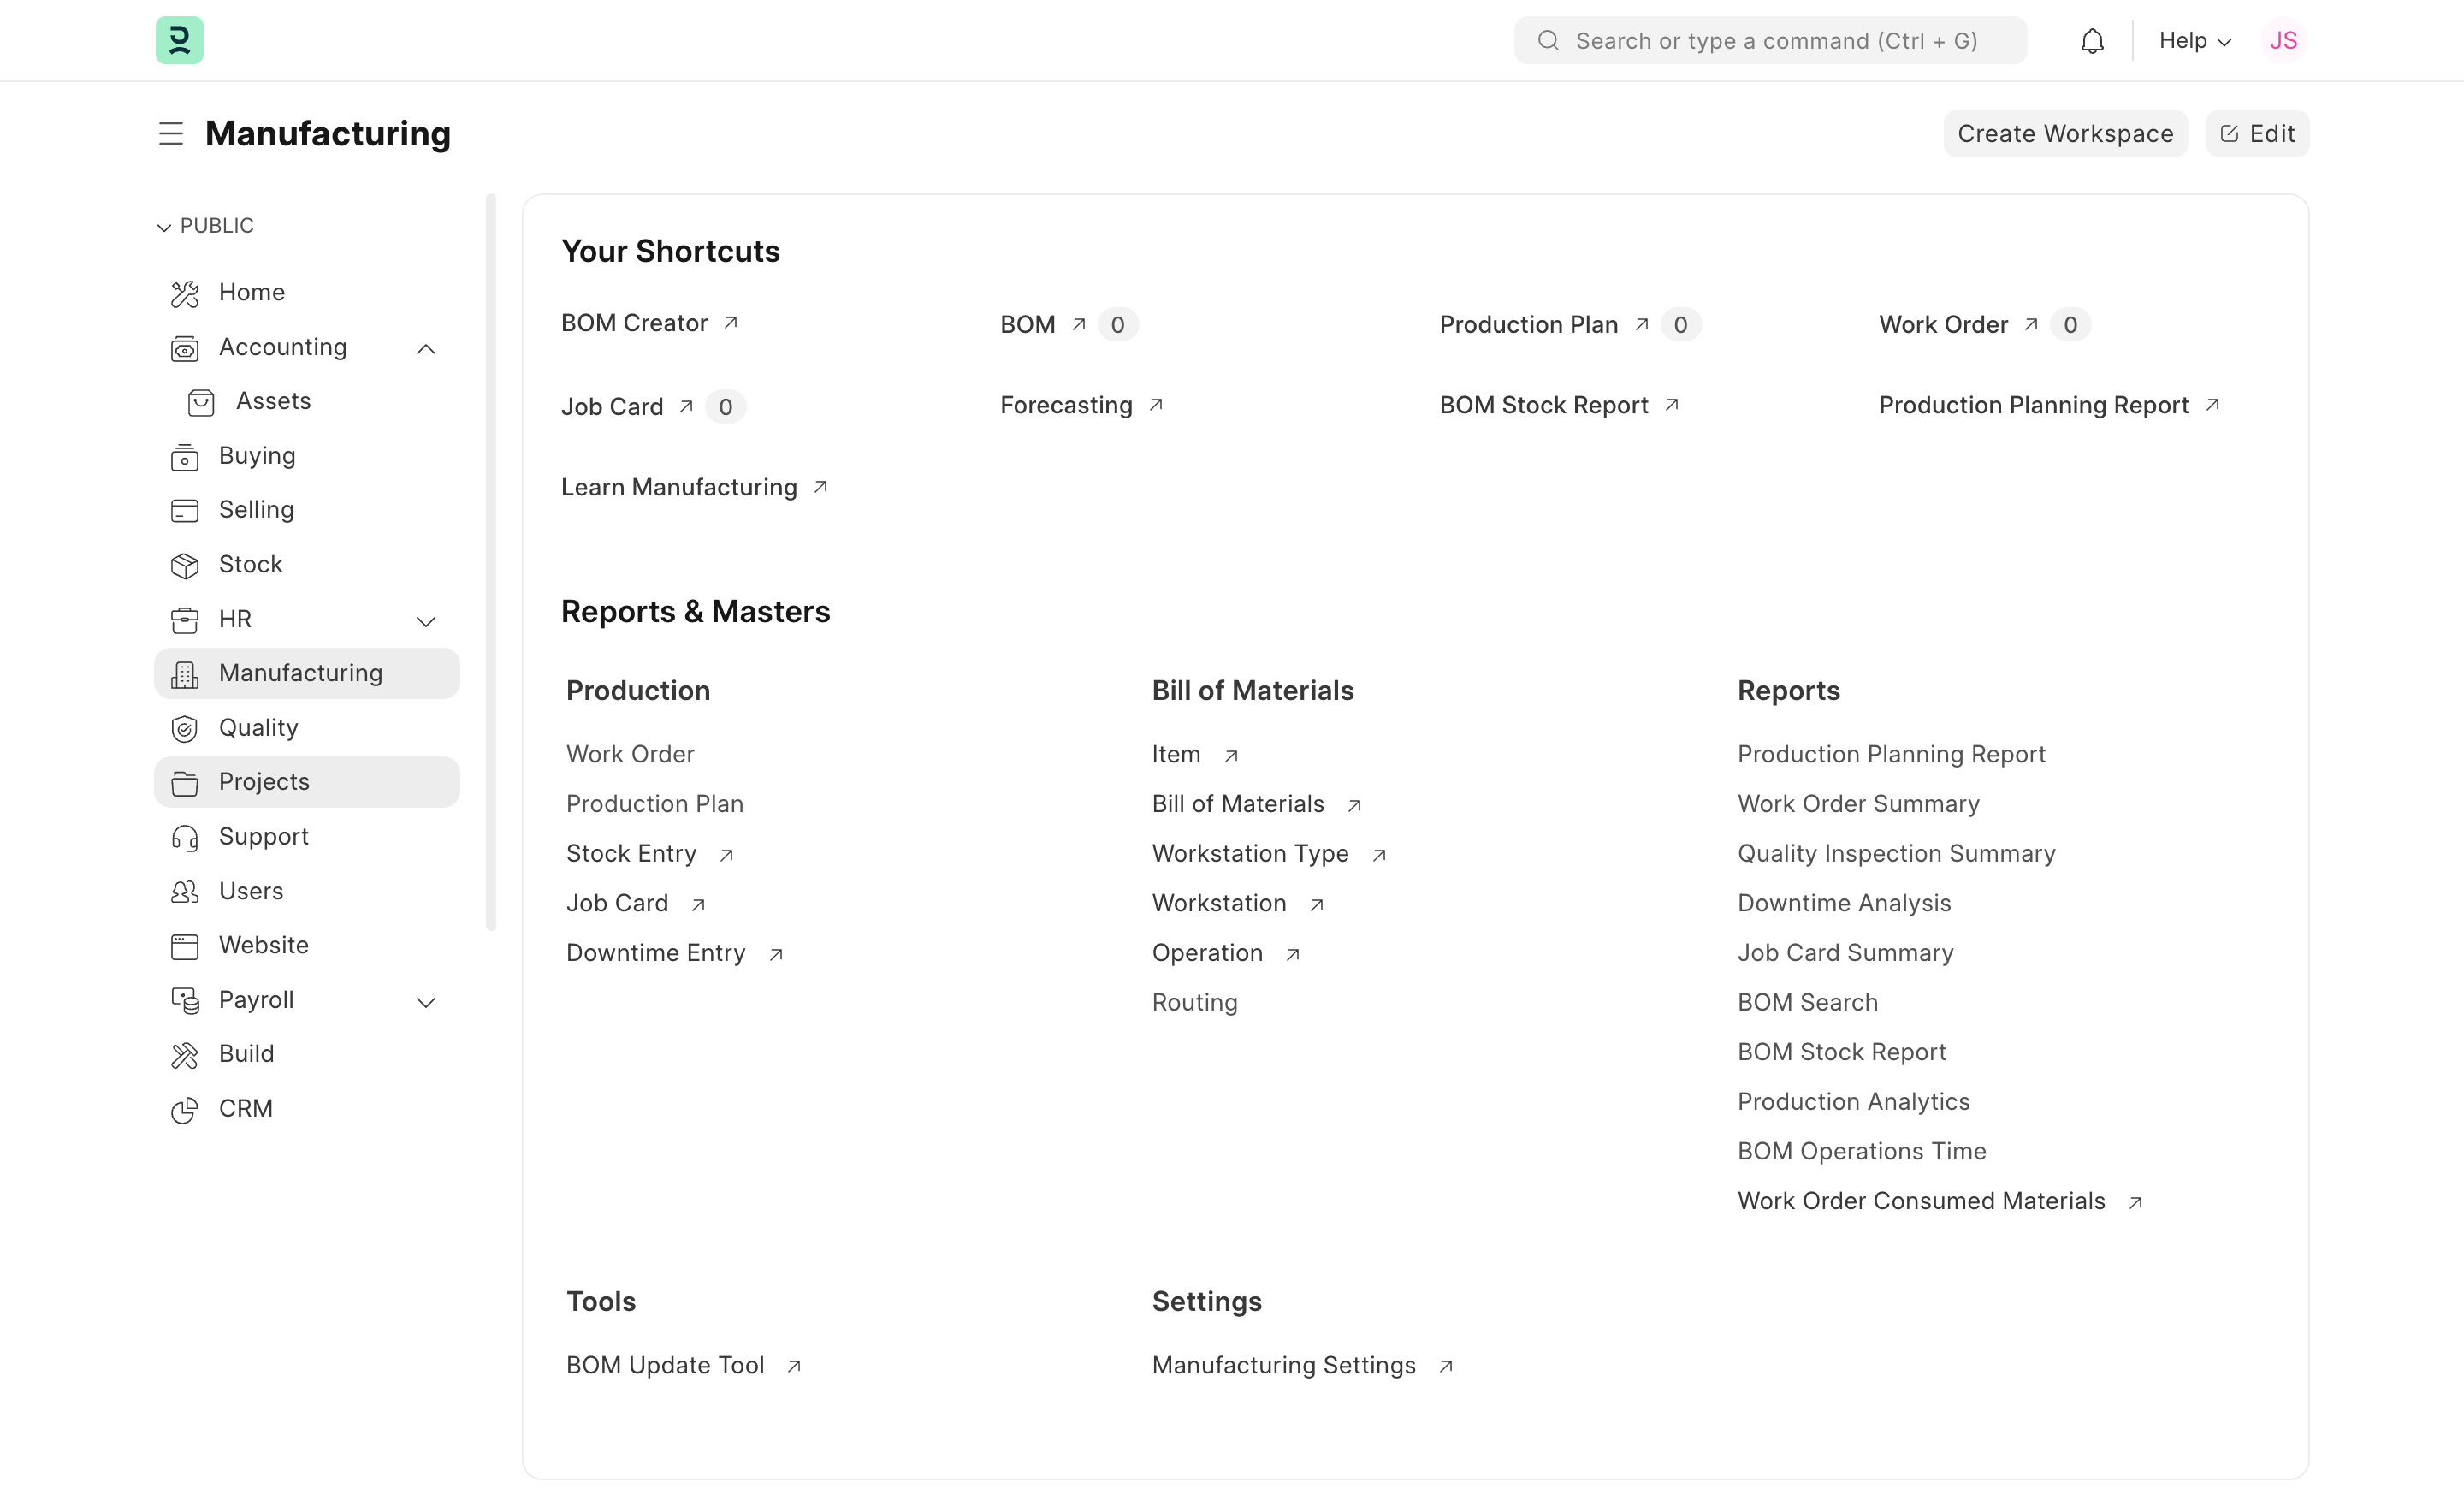This screenshot has height=1506, width=2464.
Task: Select the Home workspace icon
Action: click(x=185, y=292)
